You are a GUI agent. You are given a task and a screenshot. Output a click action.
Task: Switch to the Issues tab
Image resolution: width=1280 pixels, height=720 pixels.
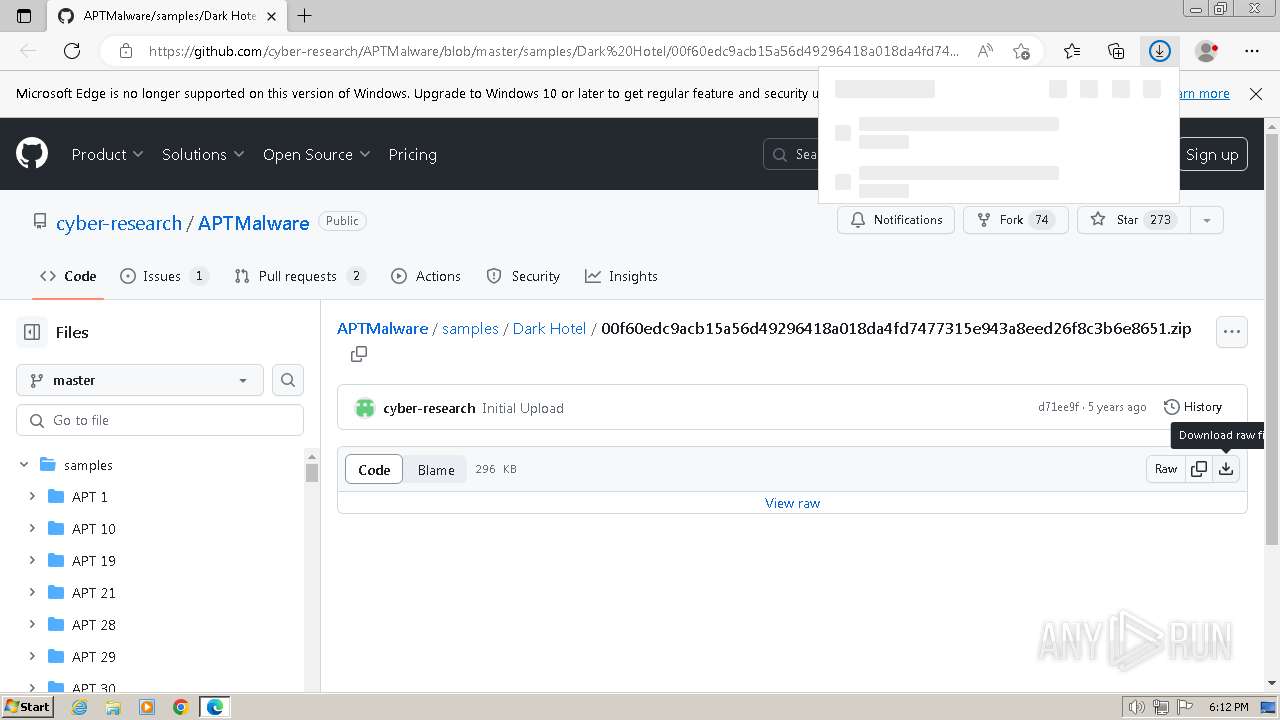pos(164,276)
